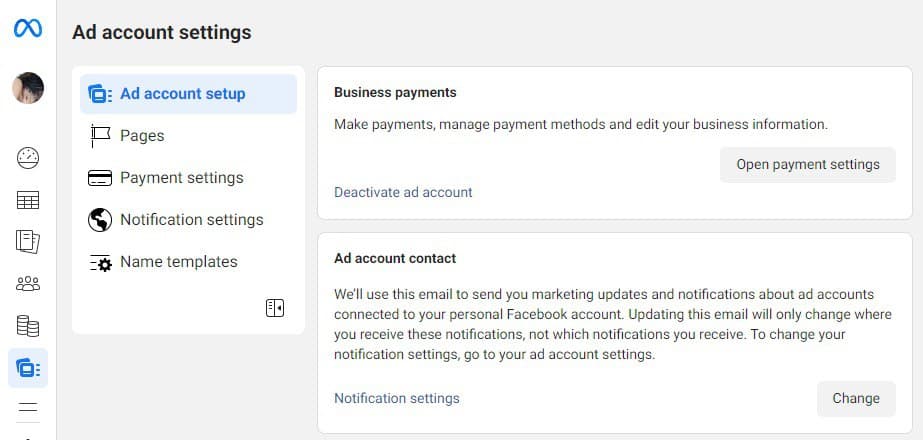This screenshot has width=923, height=440.
Task: Click Open payment settings button
Action: pyautogui.click(x=808, y=164)
